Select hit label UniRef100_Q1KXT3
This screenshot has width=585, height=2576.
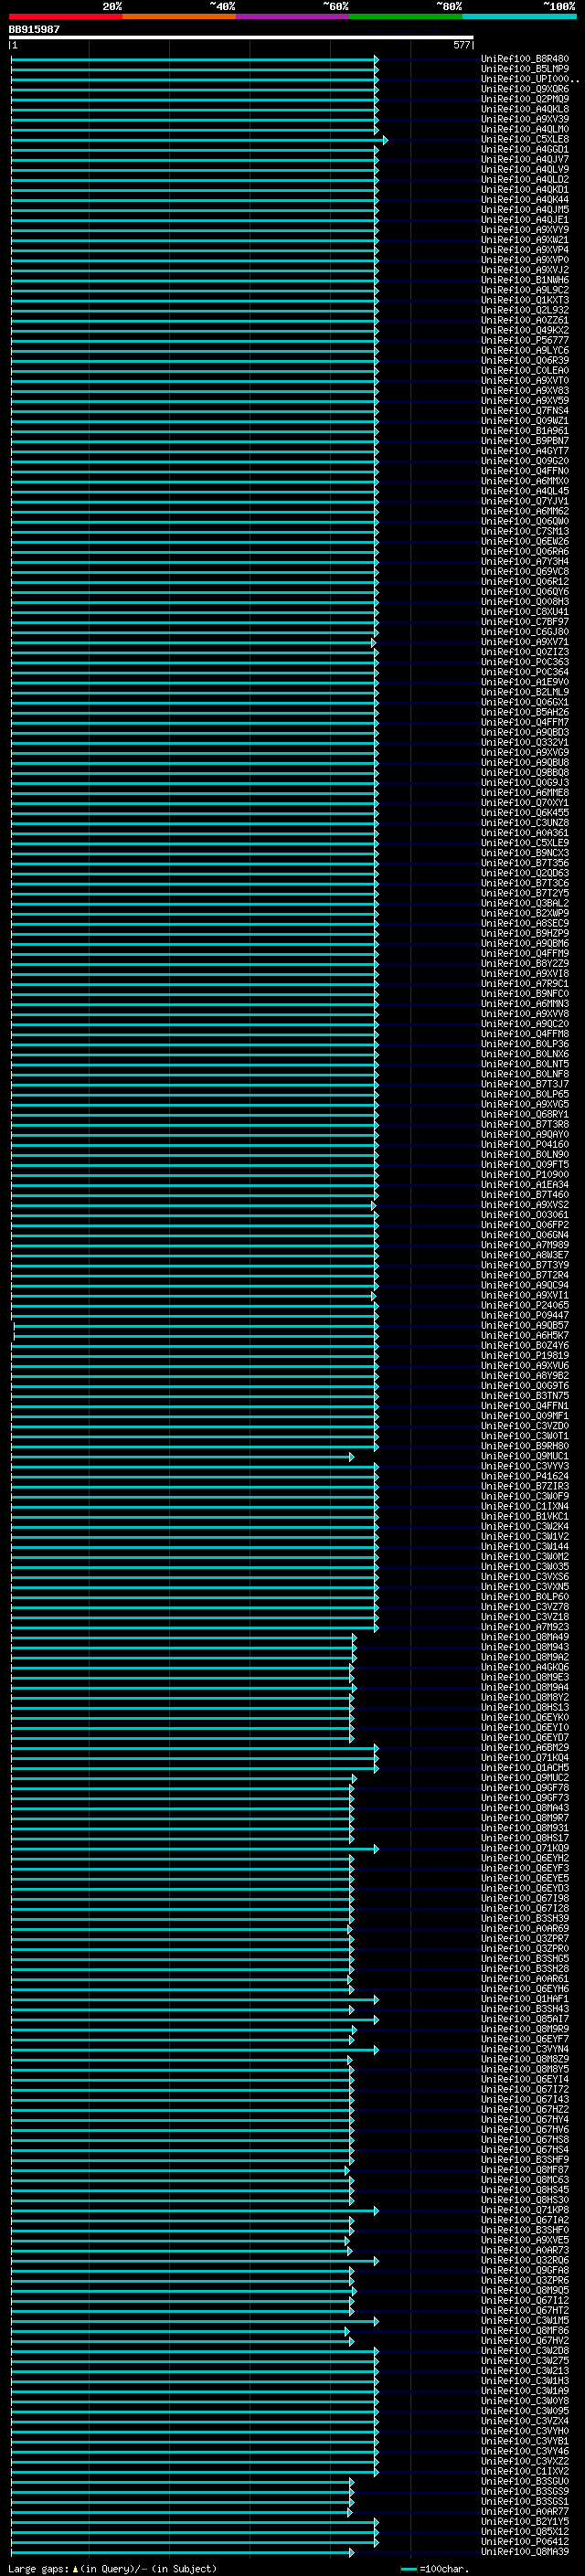tap(525, 300)
